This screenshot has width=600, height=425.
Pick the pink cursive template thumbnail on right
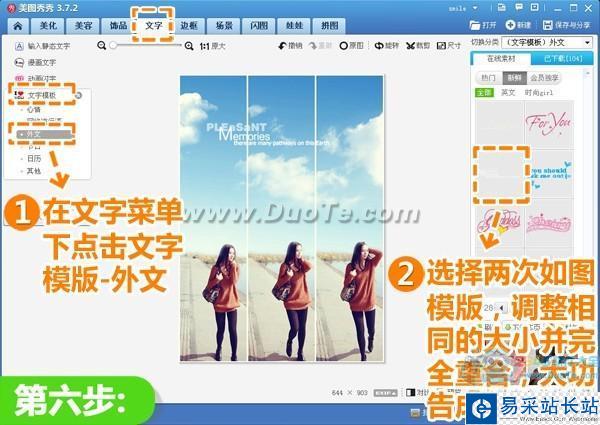[549, 224]
